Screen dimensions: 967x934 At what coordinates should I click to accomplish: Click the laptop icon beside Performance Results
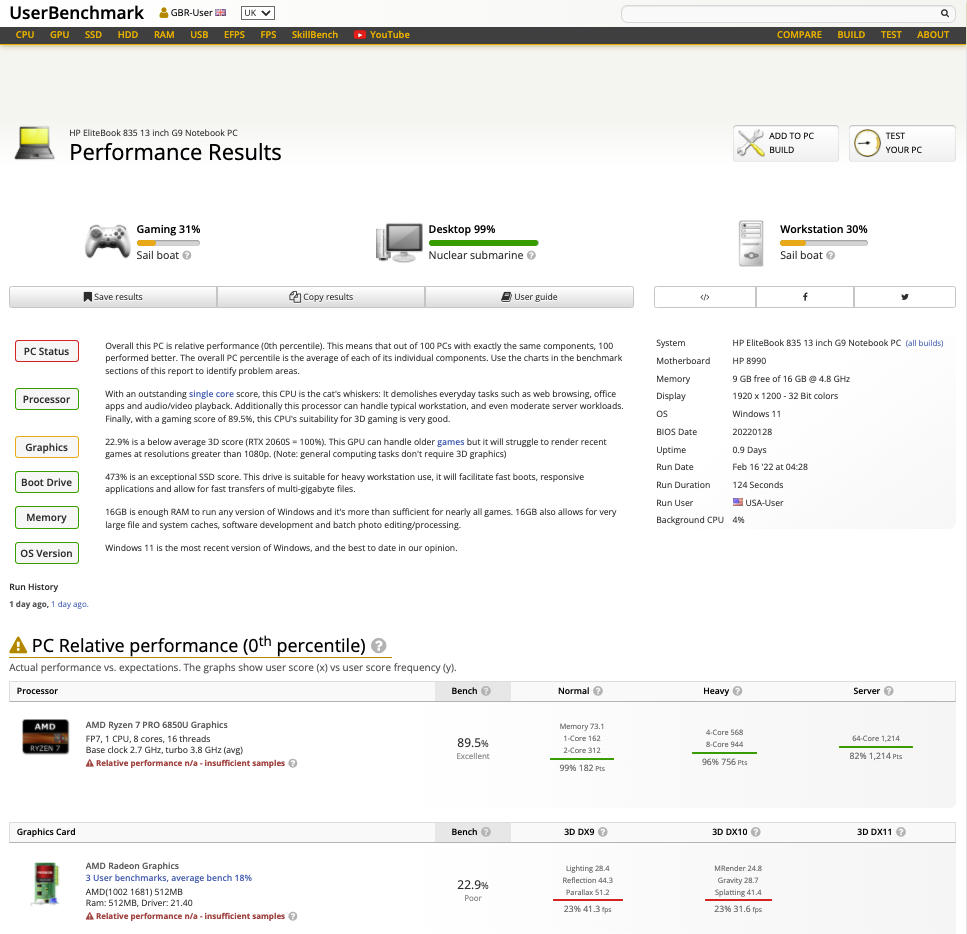34,144
